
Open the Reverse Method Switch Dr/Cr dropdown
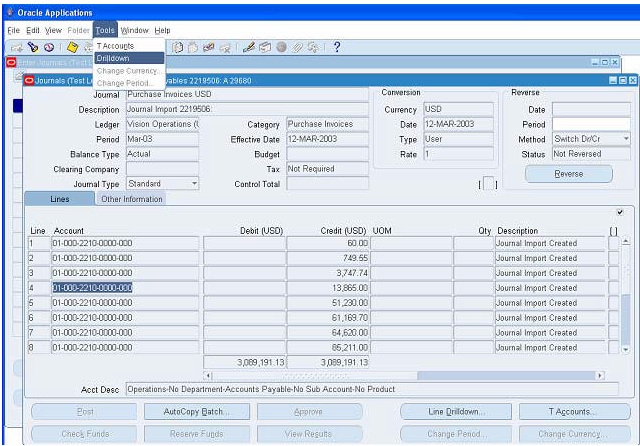(x=626, y=139)
